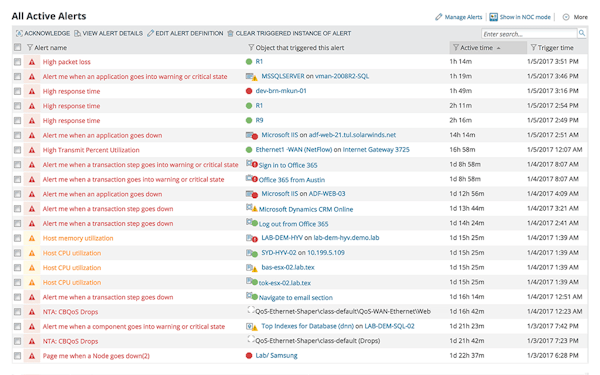600x375 pixels.
Task: Check the checkbox for Navigate to email section row
Action: coord(18,297)
